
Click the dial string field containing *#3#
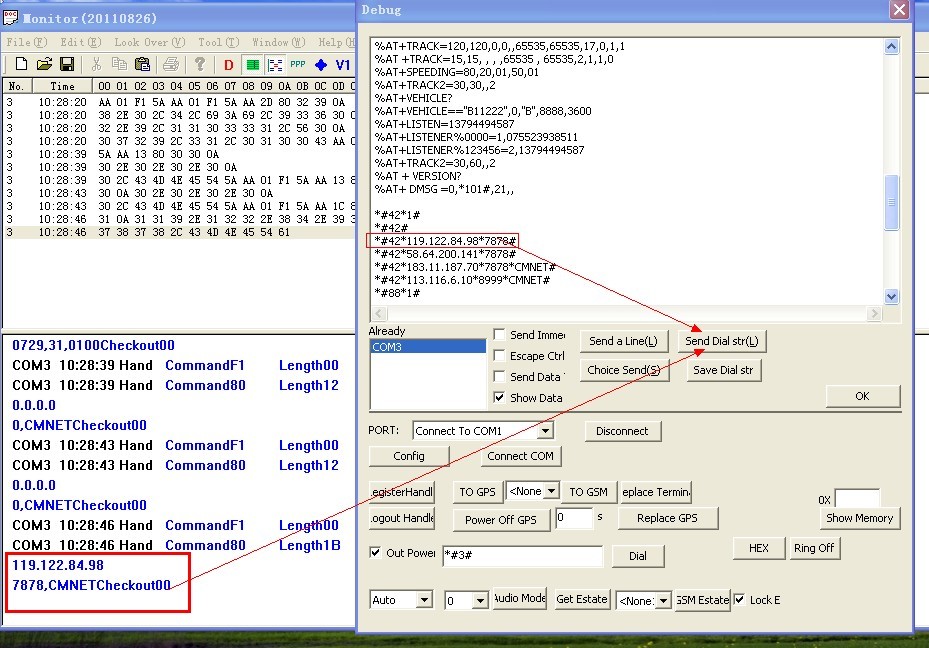click(522, 555)
